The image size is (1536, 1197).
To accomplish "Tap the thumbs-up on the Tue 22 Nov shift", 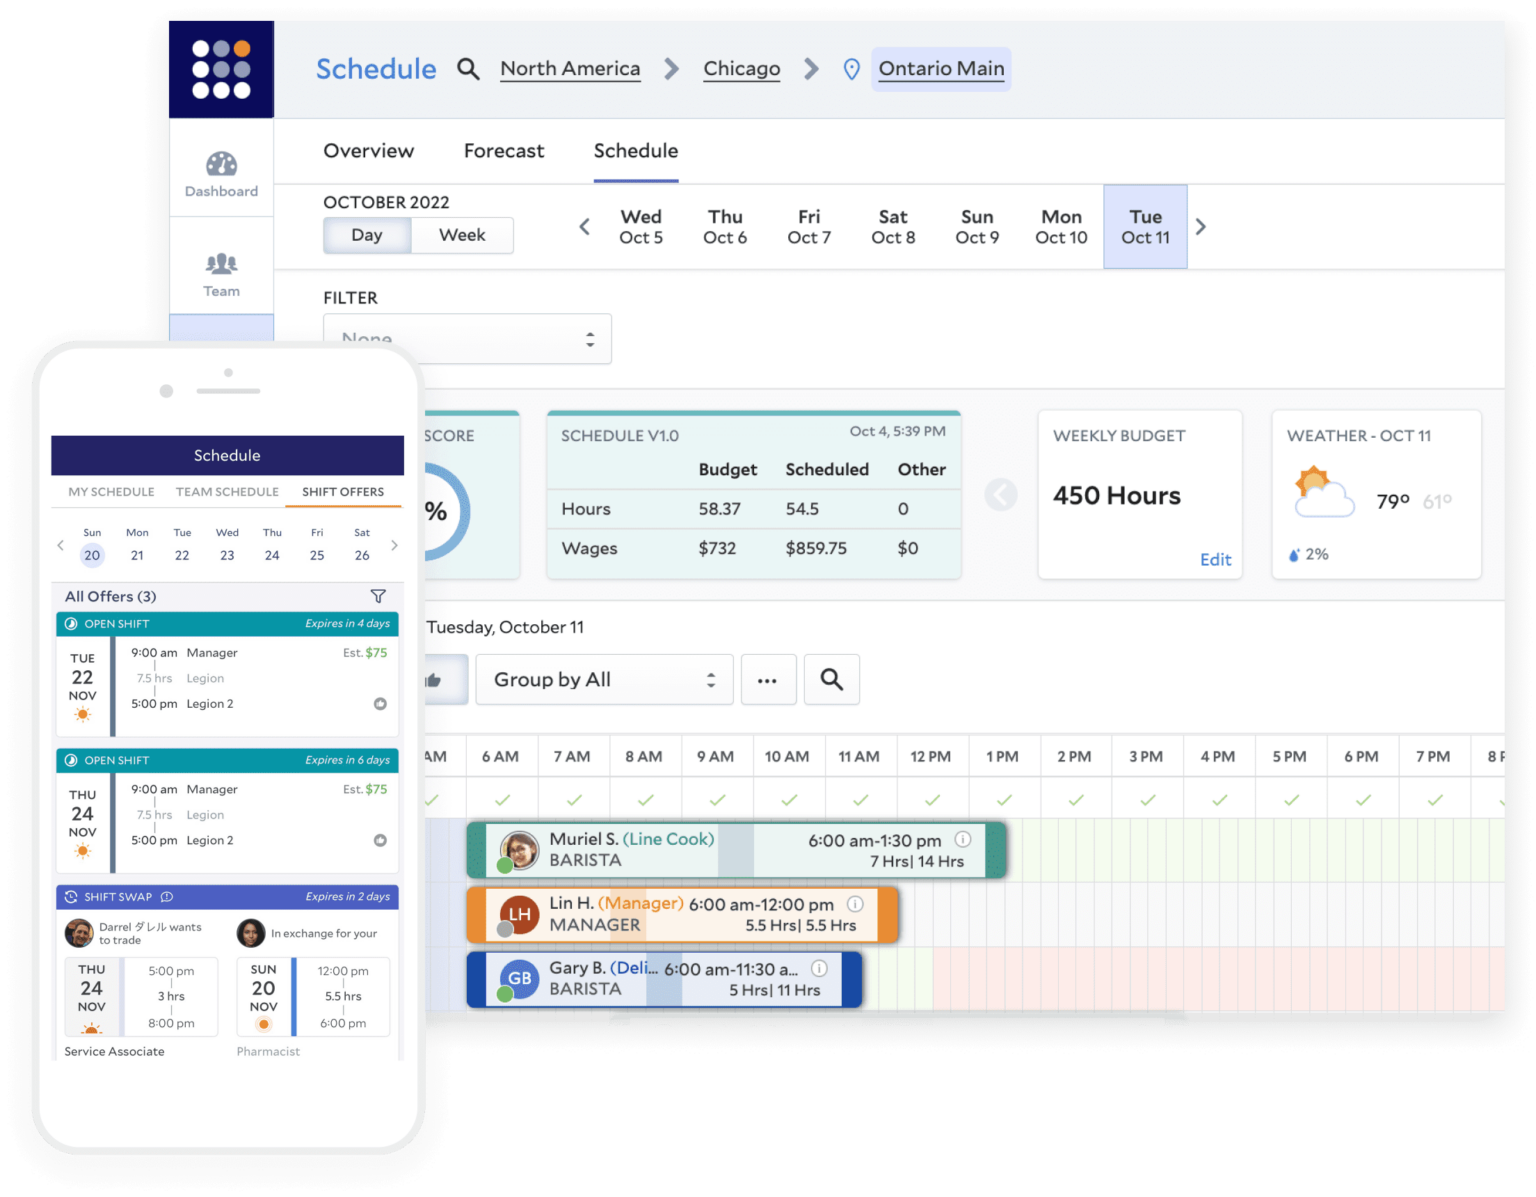I will [x=380, y=704].
